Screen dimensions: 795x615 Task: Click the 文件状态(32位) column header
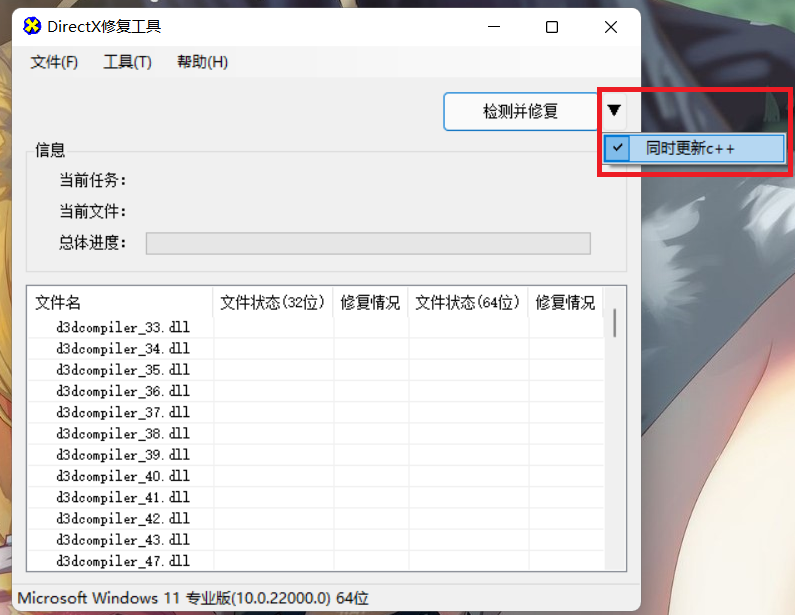click(272, 302)
